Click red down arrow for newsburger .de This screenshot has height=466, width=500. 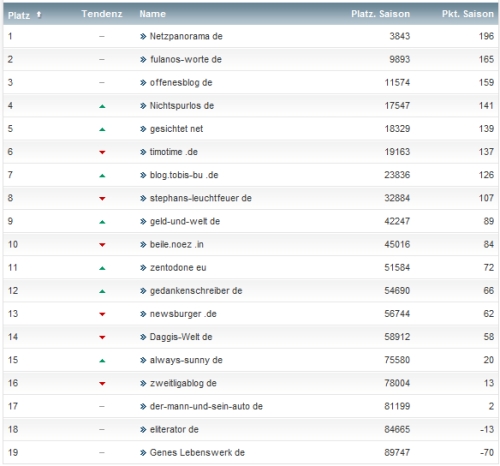[102, 314]
